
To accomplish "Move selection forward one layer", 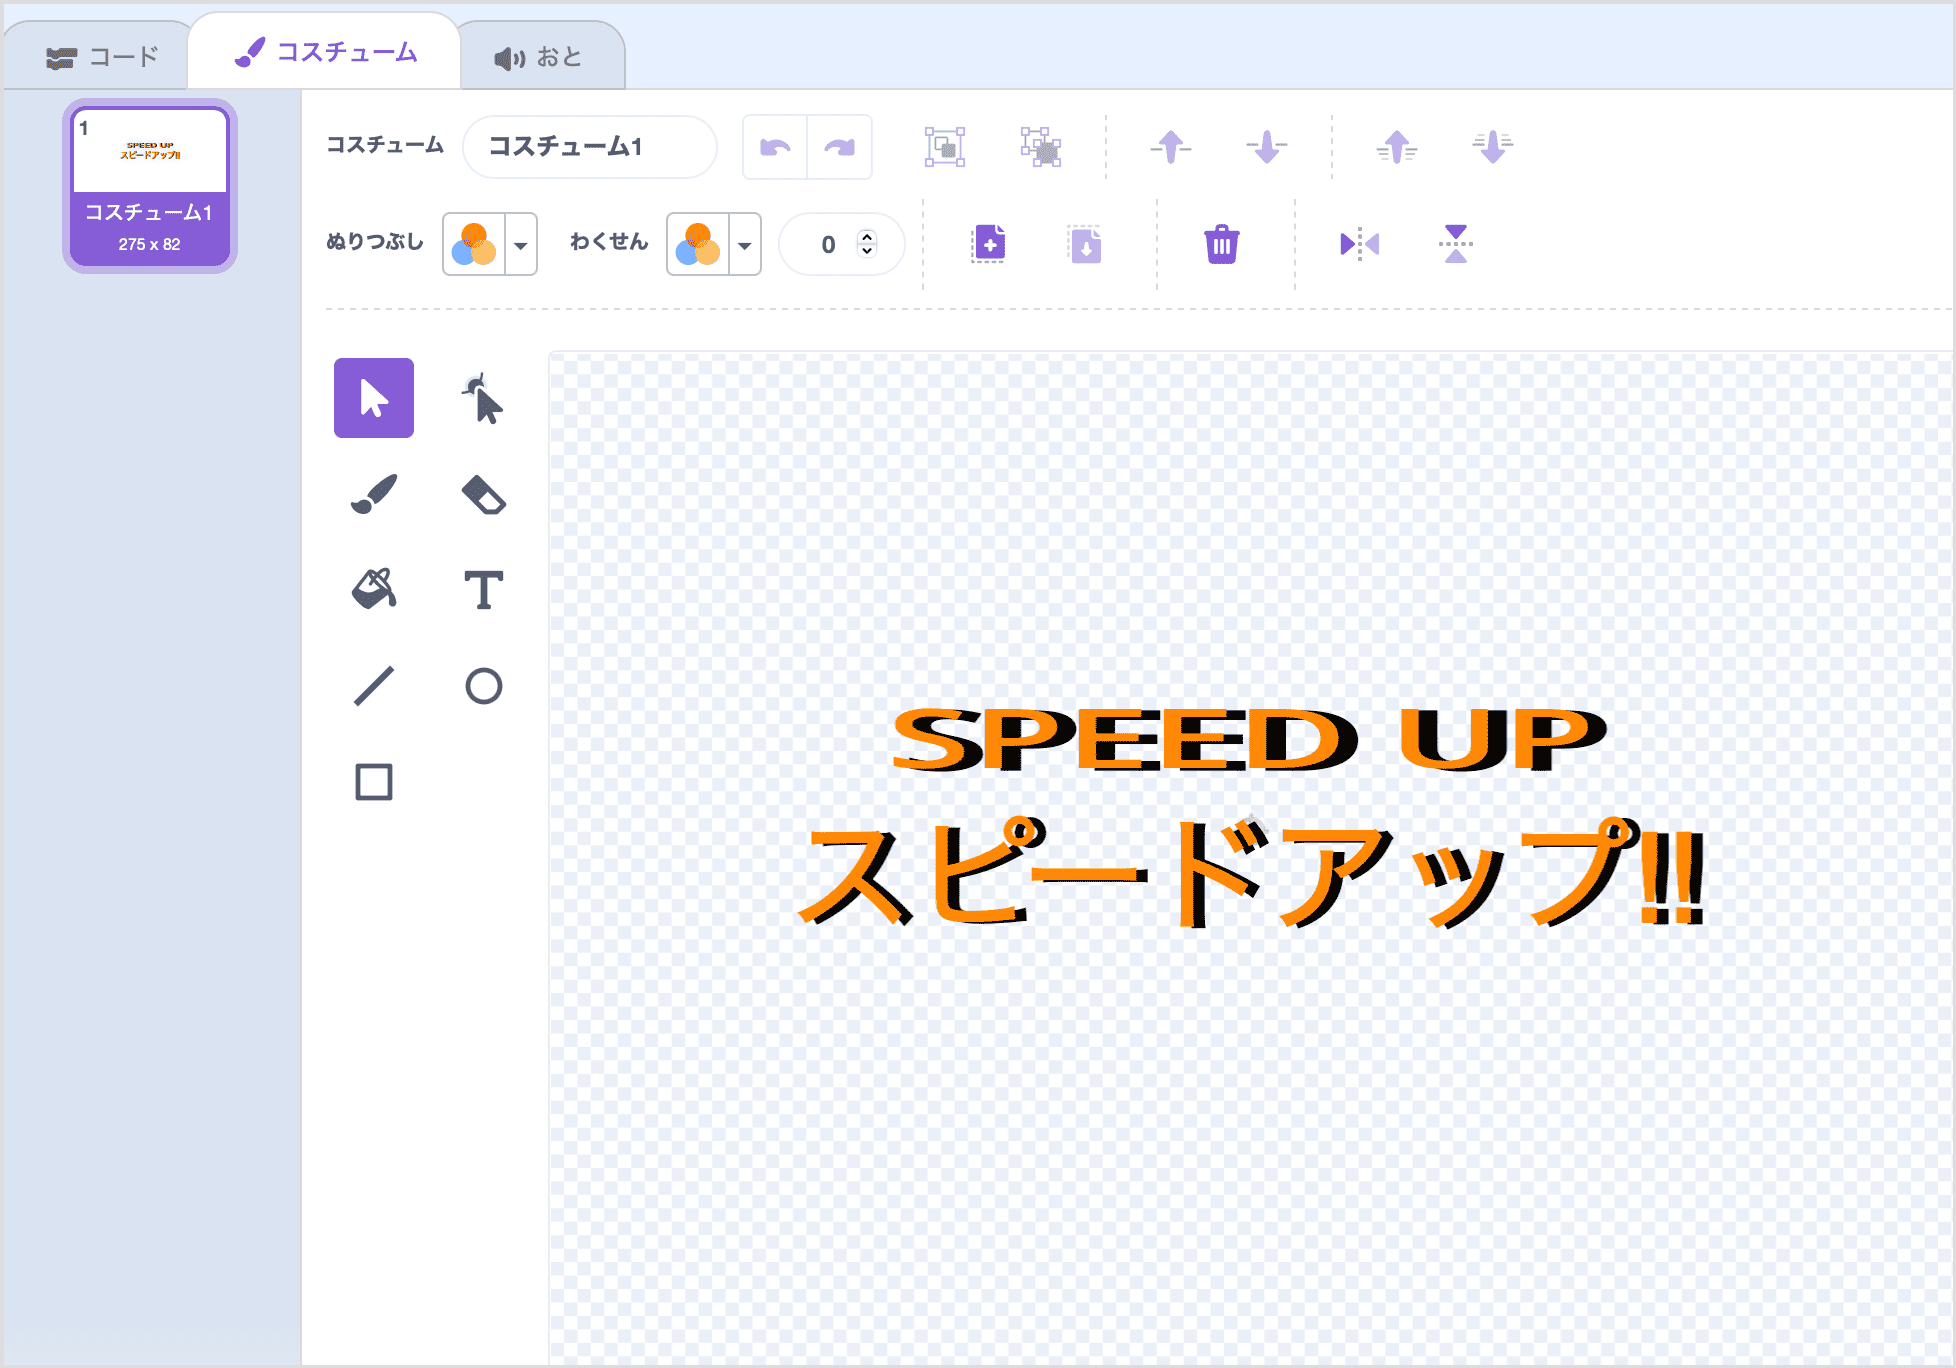I will (1171, 147).
